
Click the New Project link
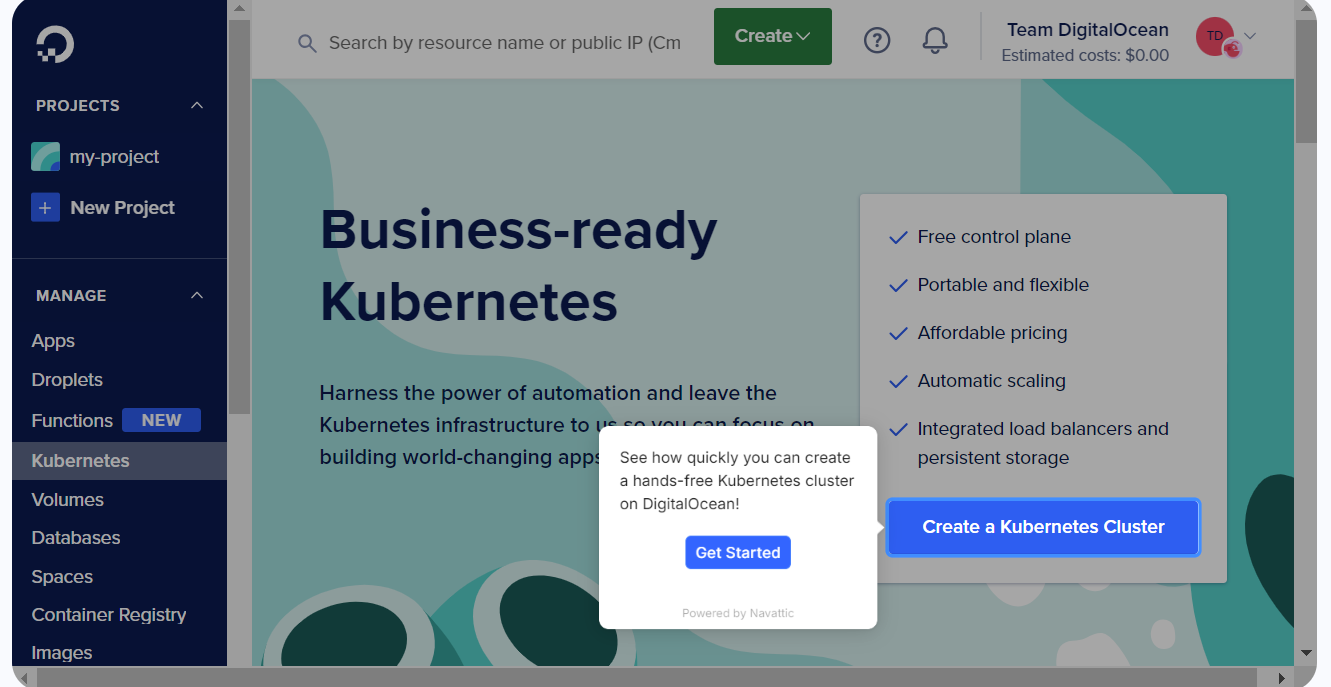[123, 208]
